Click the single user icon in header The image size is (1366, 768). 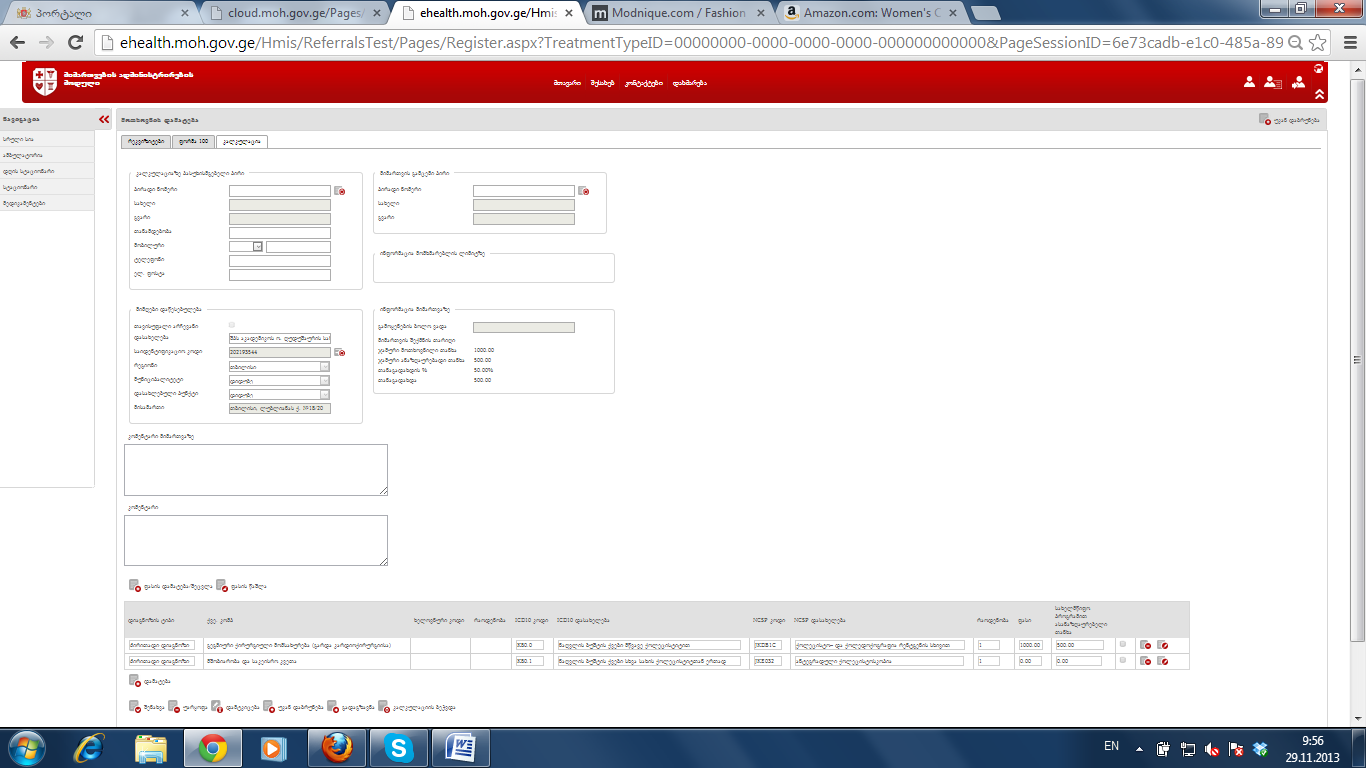point(1249,83)
